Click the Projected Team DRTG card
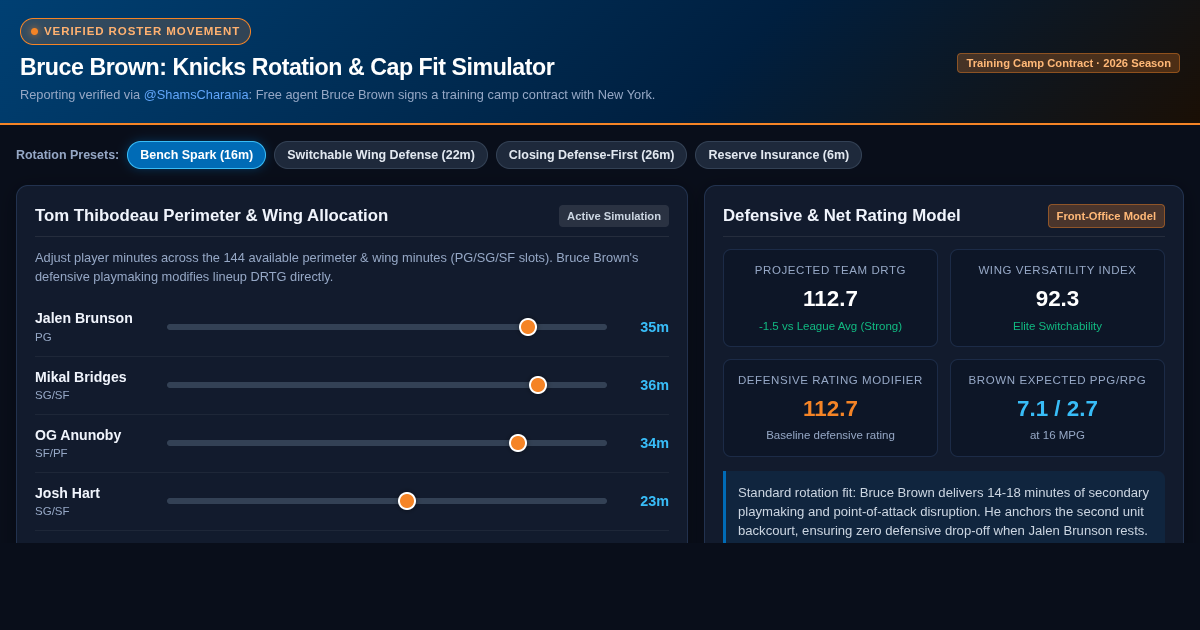 [x=830, y=298]
